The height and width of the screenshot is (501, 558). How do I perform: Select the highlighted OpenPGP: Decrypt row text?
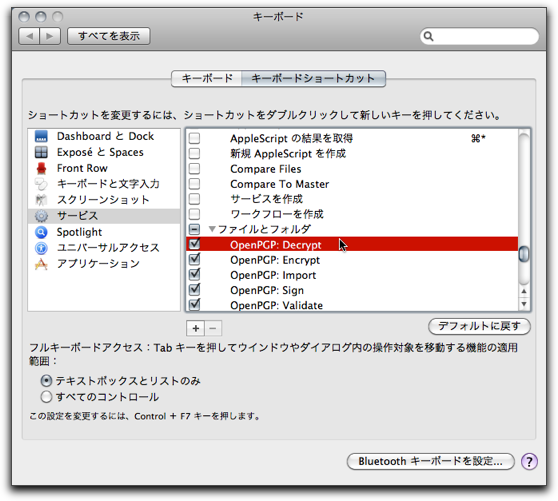click(275, 245)
